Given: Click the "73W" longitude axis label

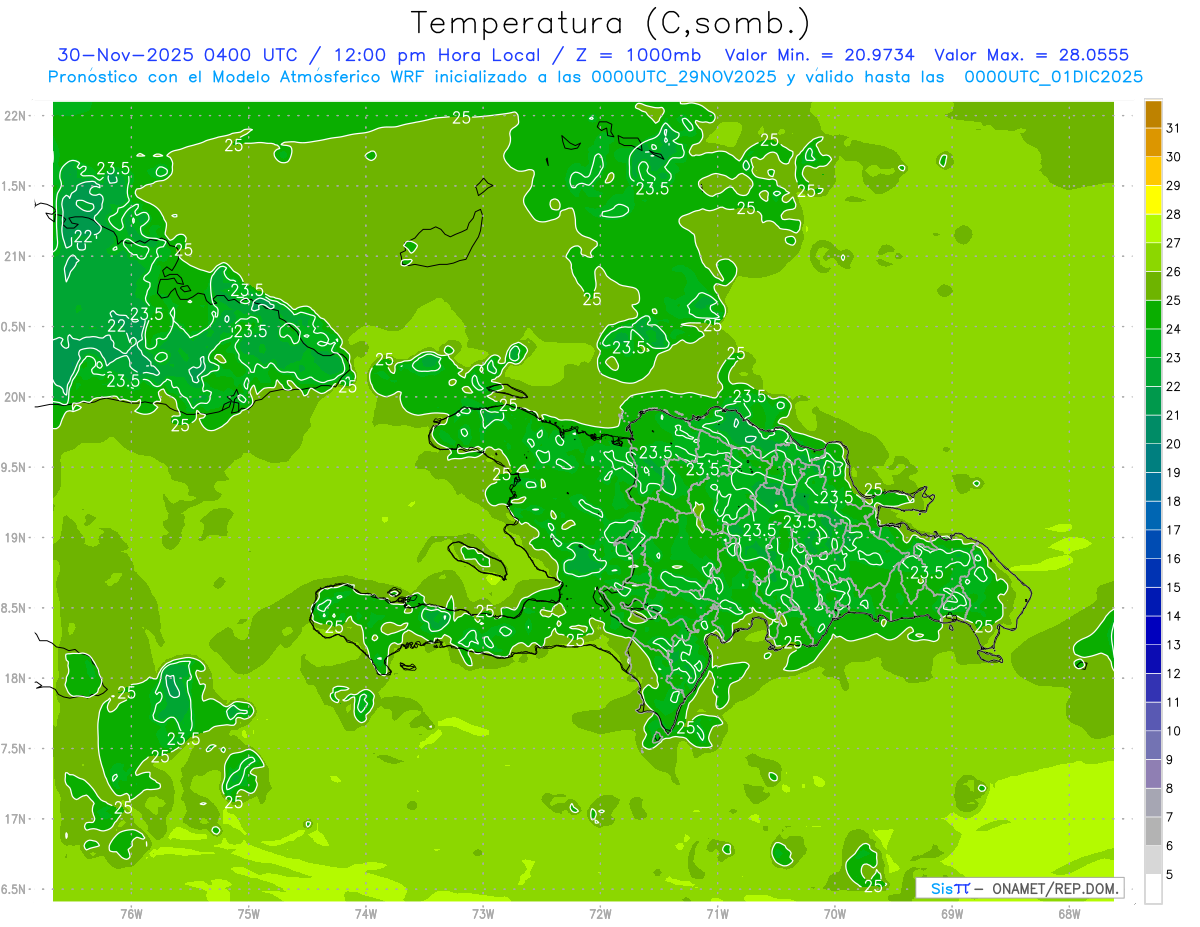Looking at the screenshot, I should point(483,914).
